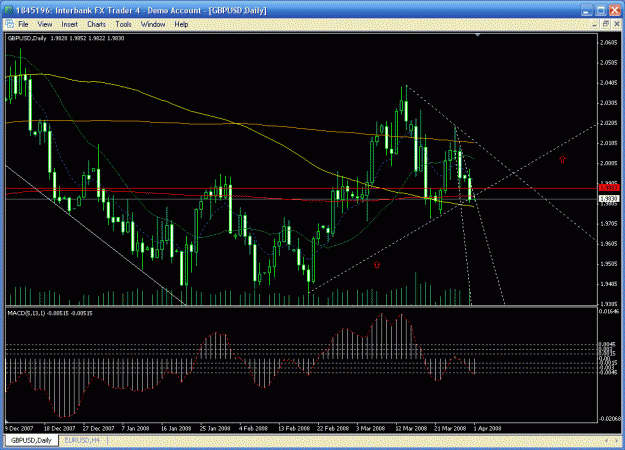
Task: Switch to the GBPUSD,Daily chart tab
Action: [x=31, y=440]
